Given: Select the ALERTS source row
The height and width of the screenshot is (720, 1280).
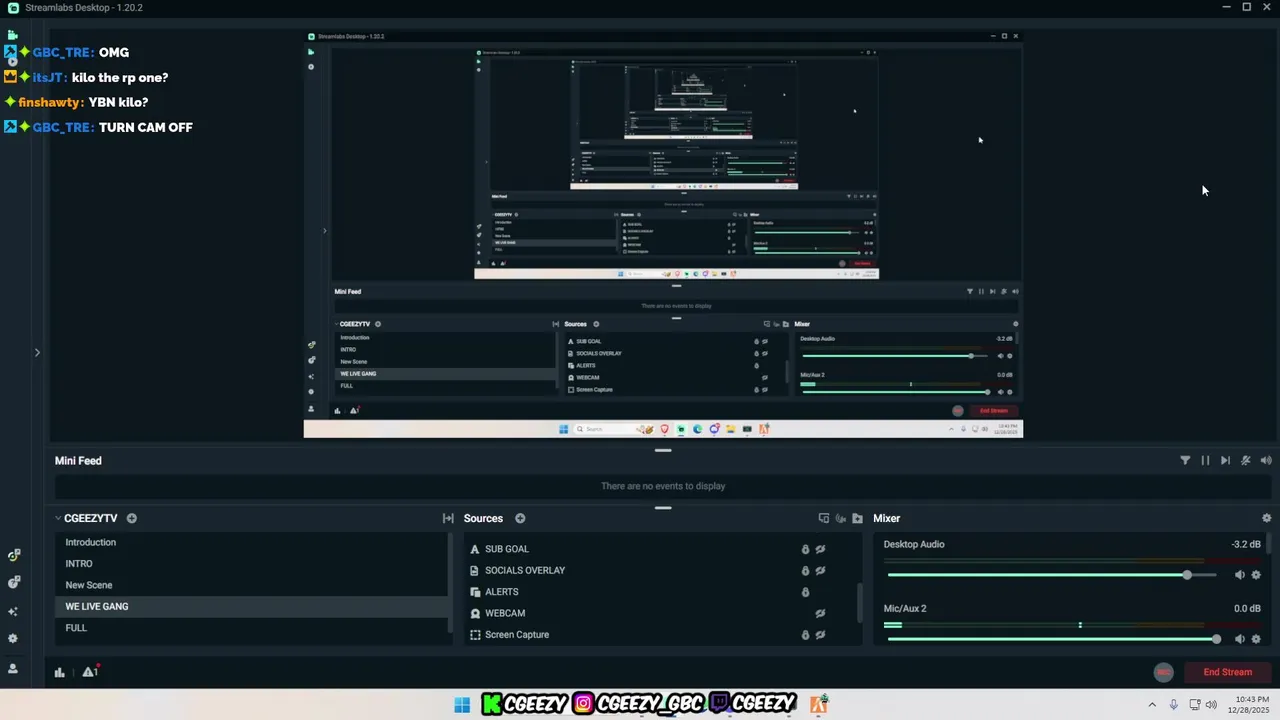Looking at the screenshot, I should (660, 592).
